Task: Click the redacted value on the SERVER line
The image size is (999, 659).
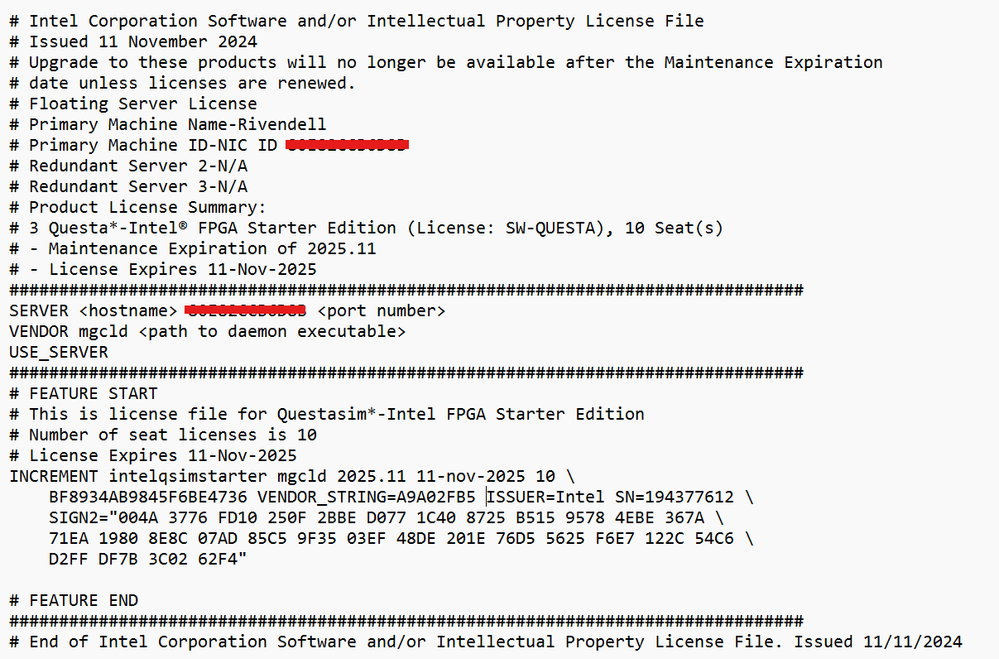Action: pyautogui.click(x=246, y=311)
